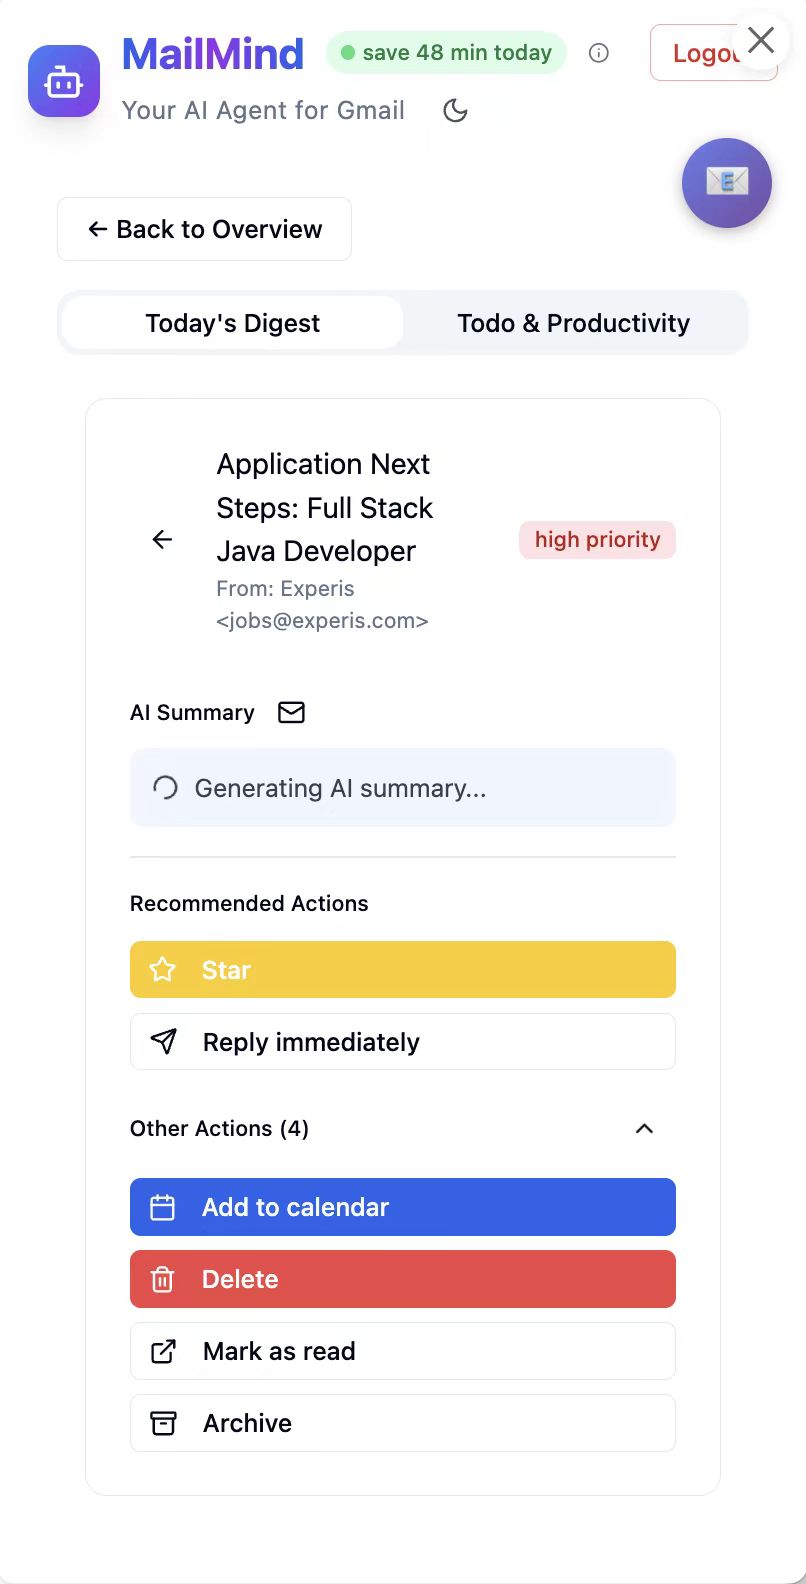This screenshot has width=806, height=1584.
Task: Toggle dark mode with the moon icon
Action: 456,110
